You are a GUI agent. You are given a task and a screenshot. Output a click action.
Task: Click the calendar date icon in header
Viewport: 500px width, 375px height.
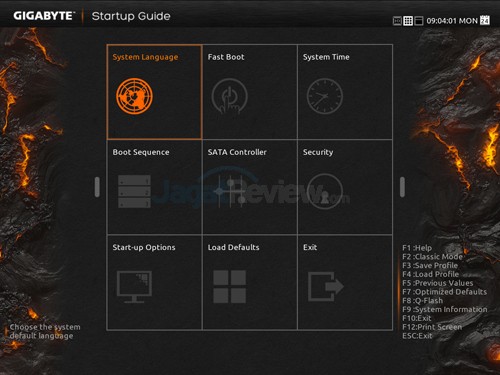pyautogui.click(x=485, y=20)
